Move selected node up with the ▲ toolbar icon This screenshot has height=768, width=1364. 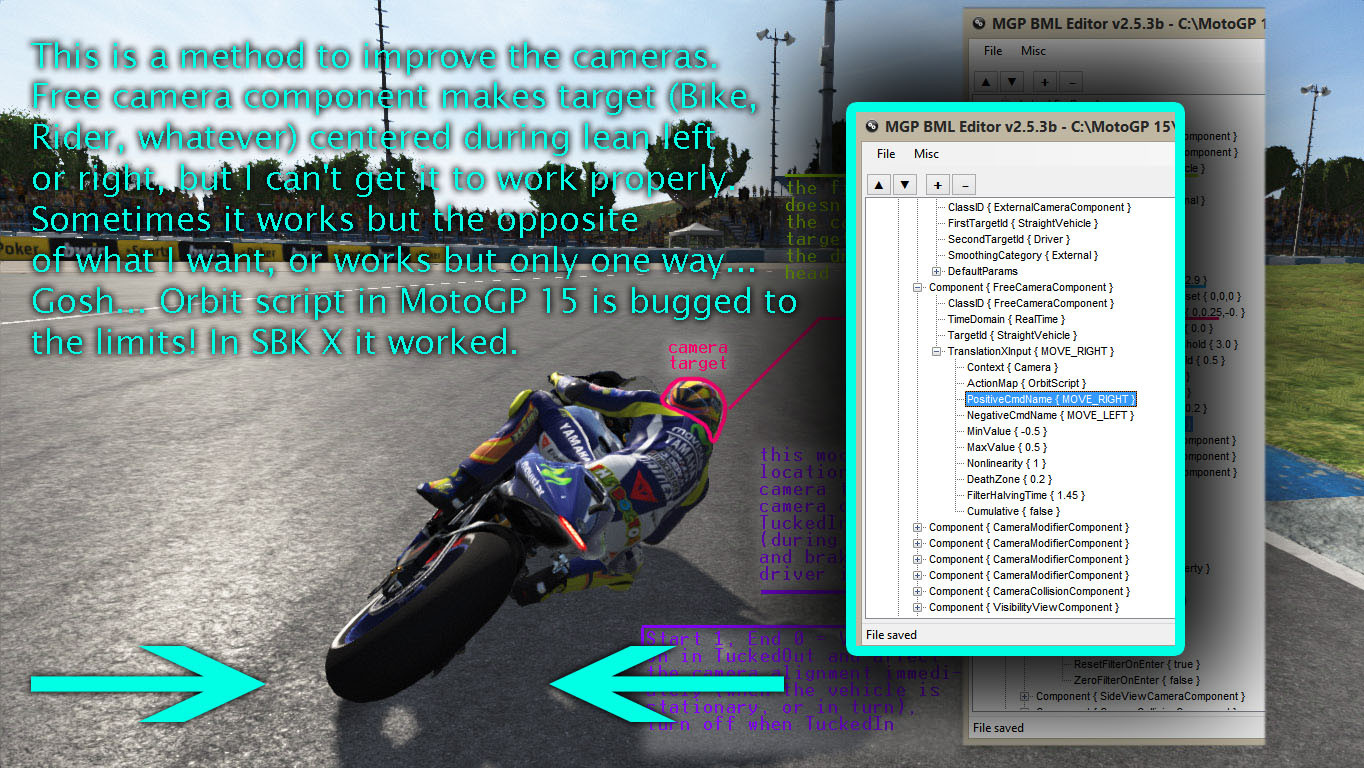(879, 184)
